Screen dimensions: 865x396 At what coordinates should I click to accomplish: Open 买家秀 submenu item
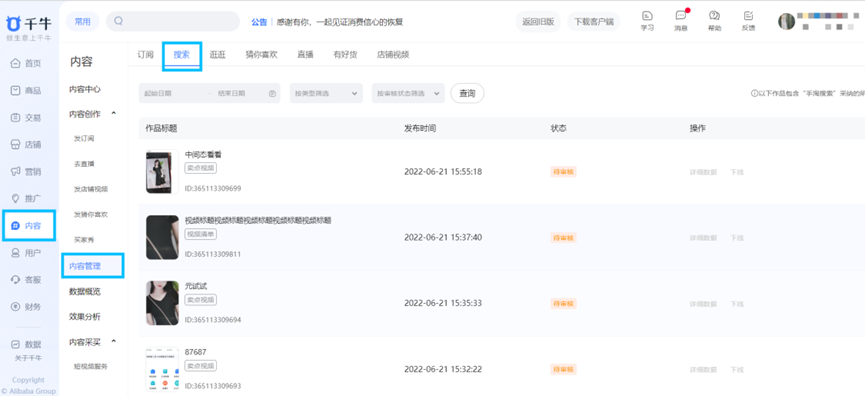(x=84, y=240)
